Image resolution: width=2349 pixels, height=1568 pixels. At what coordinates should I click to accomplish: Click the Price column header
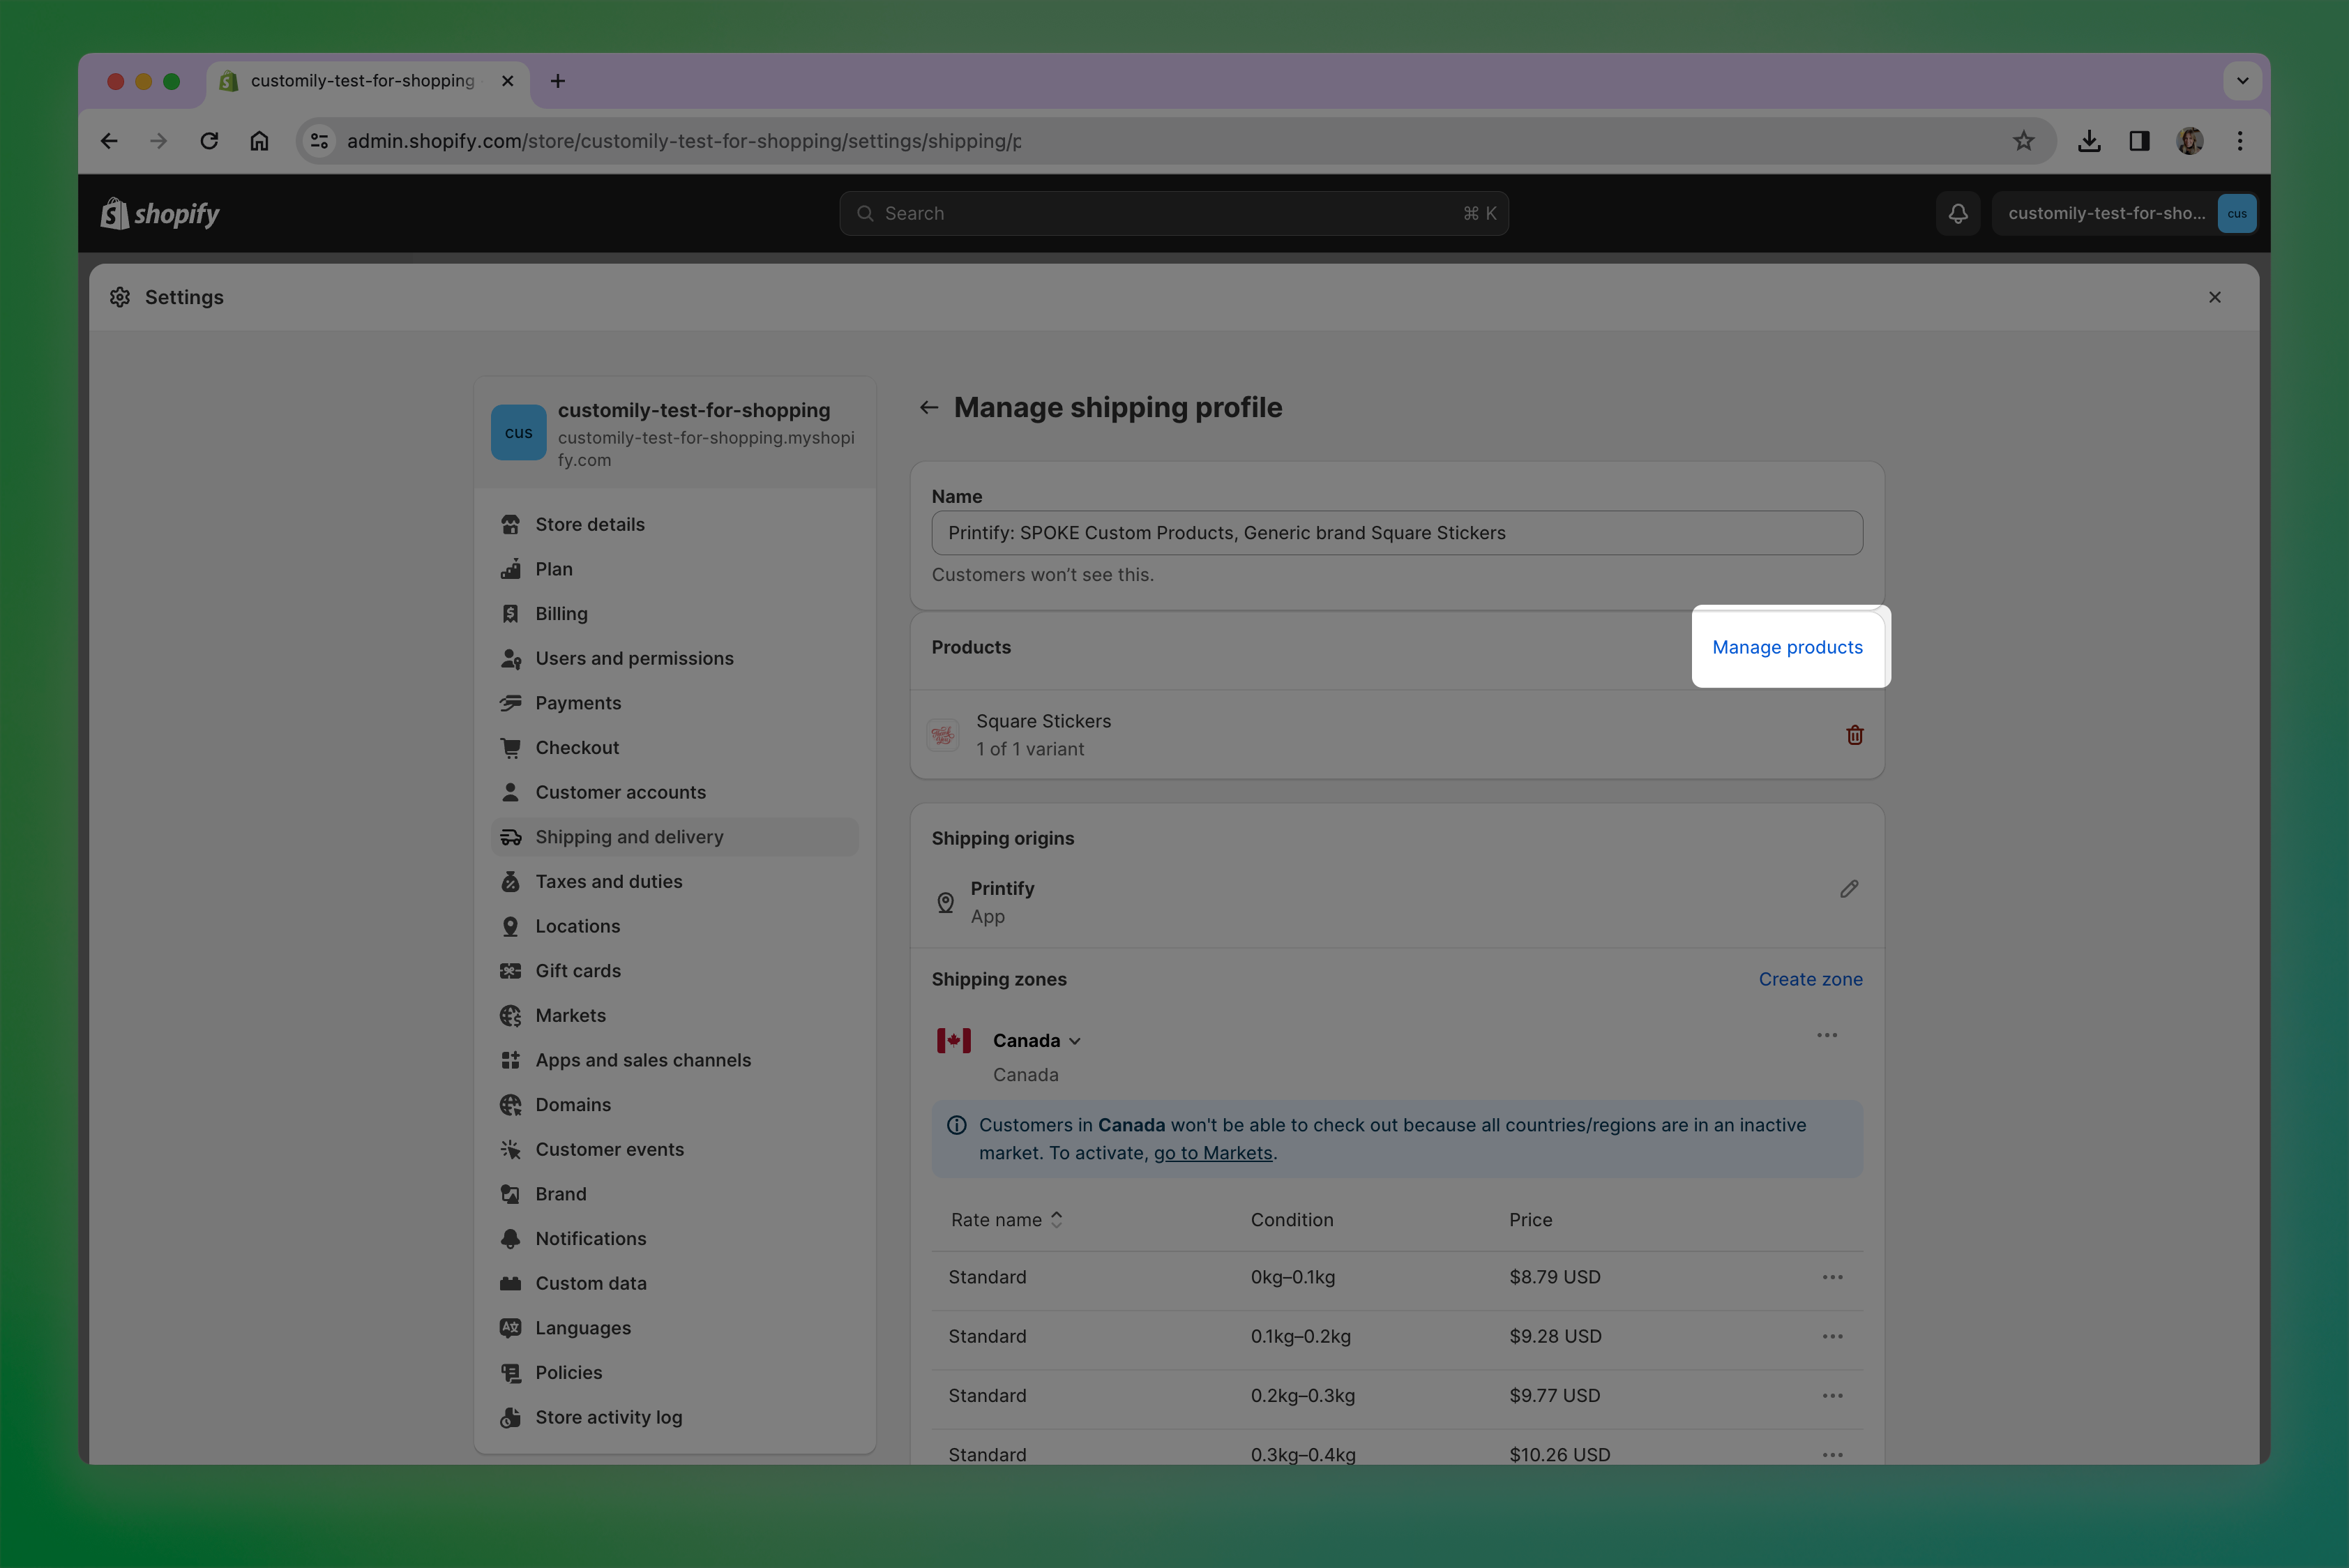[1530, 1220]
